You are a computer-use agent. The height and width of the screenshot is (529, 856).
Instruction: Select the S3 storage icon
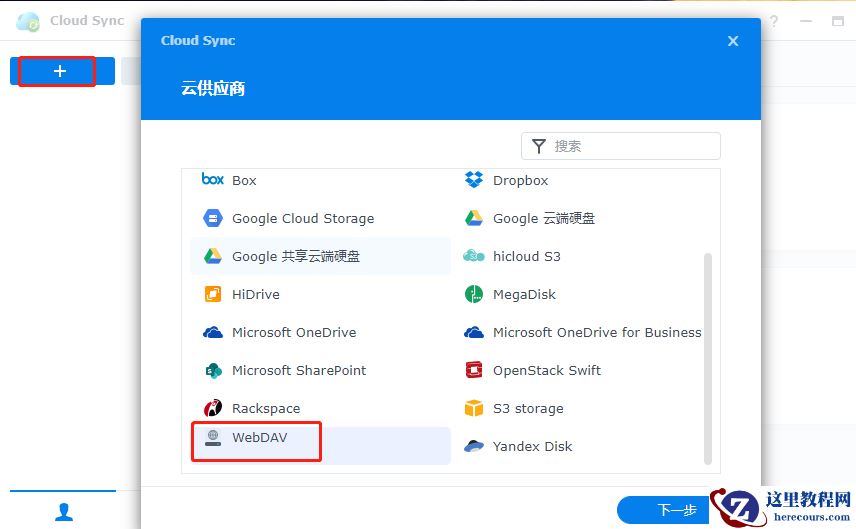474,408
